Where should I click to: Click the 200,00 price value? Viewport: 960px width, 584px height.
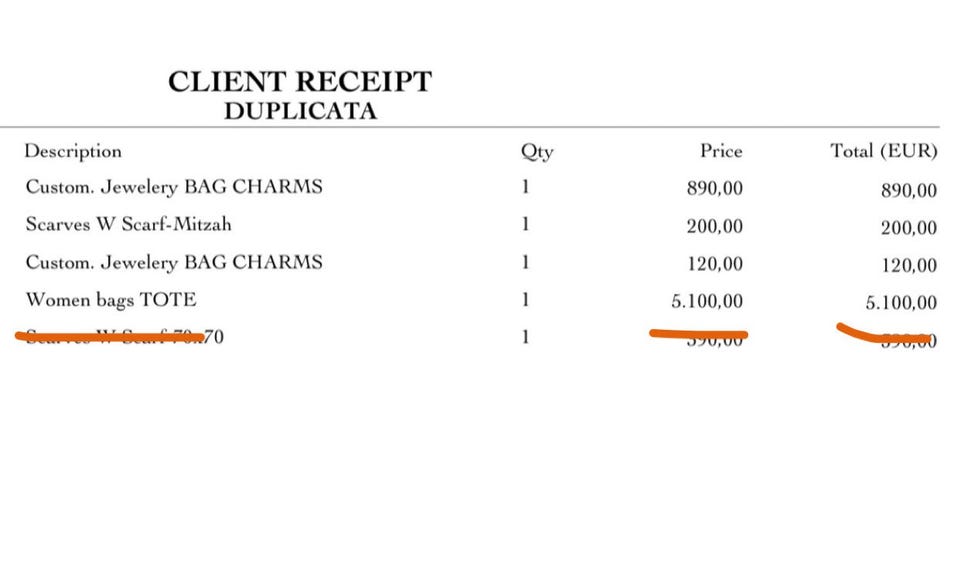pyautogui.click(x=715, y=227)
